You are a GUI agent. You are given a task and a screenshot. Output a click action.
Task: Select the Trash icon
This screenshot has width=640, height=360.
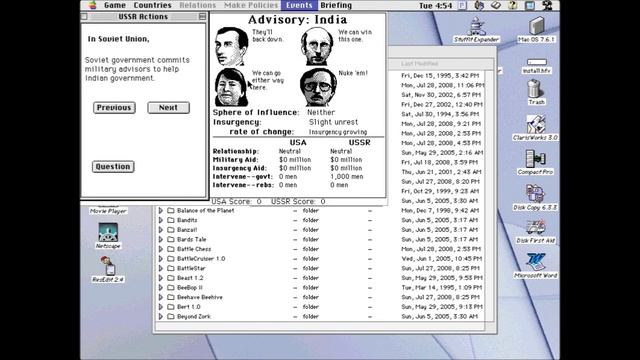point(535,88)
